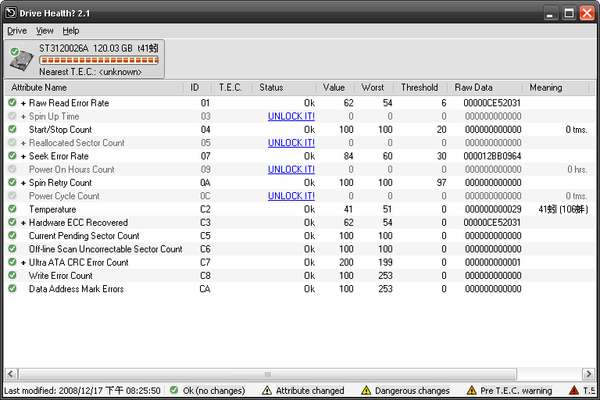Click the green Ok (no changes) legend icon
The width and height of the screenshot is (600, 400).
[x=174, y=390]
